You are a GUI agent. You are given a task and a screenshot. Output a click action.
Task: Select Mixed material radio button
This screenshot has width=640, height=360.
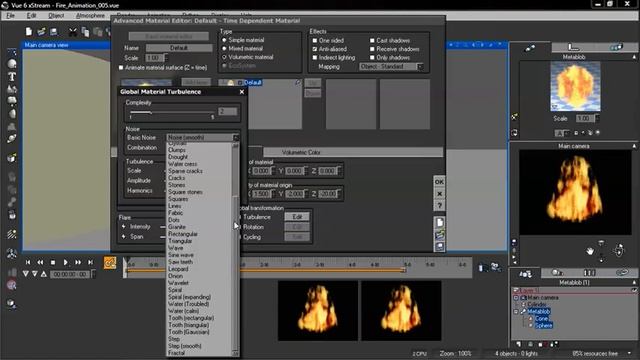pos(224,49)
